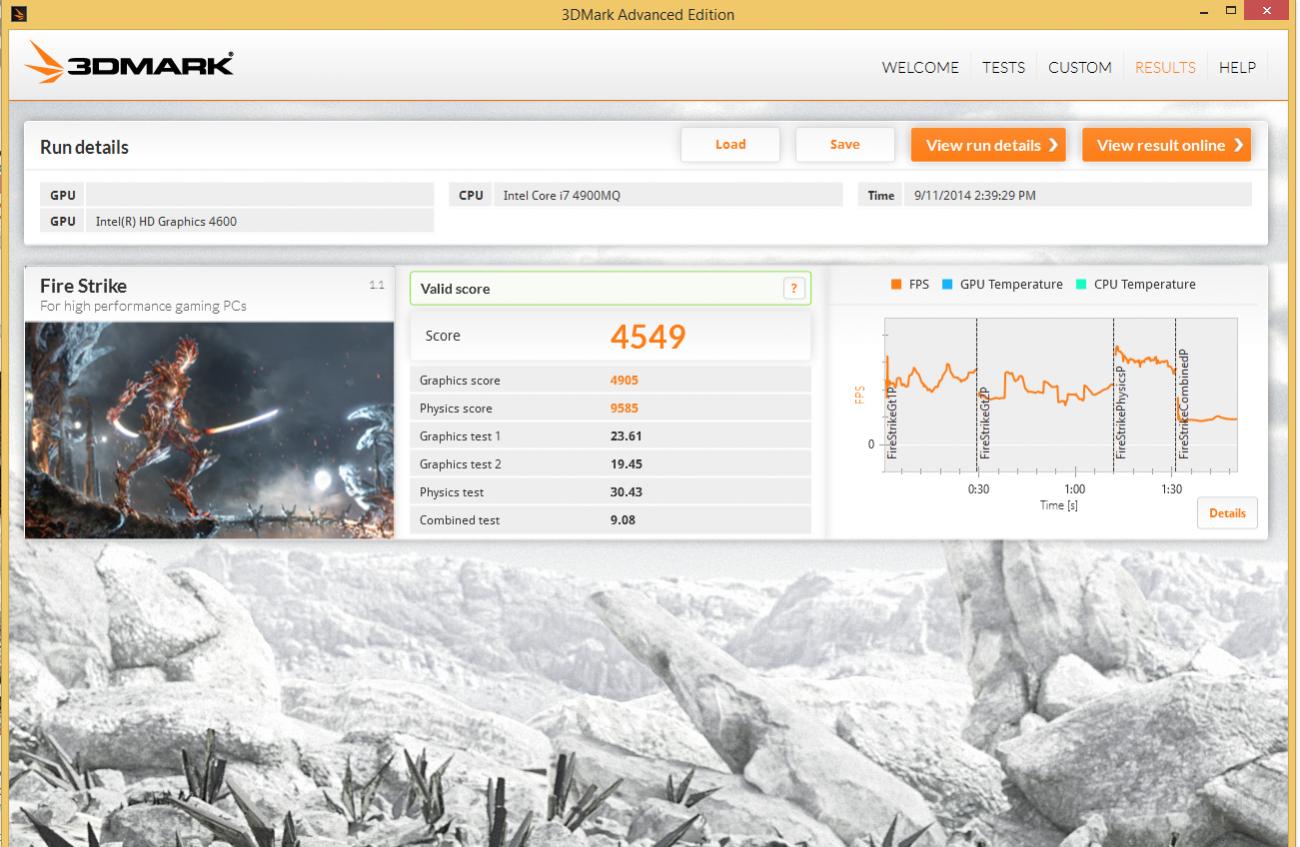This screenshot has height=847, width=1300.
Task: Click the FireStrikePhysicsP marker in chart
Action: coord(1121,411)
